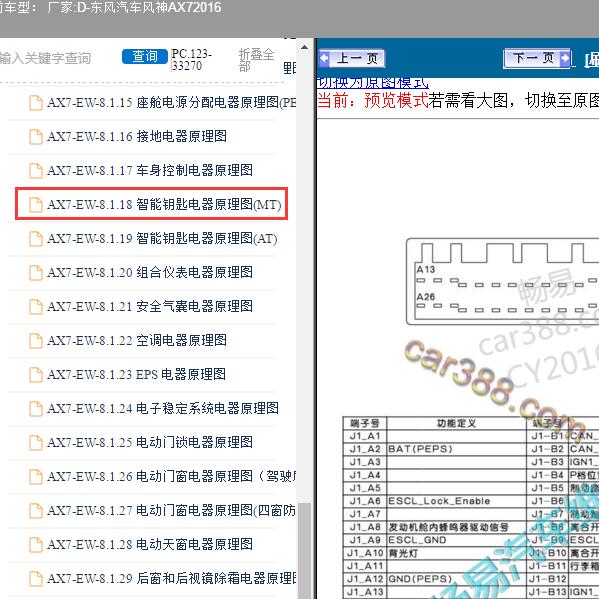Open AX7-EW-8.1.27 电动门窗电器原理图(四窗防
Screen dimensions: 599x599
click(172, 510)
